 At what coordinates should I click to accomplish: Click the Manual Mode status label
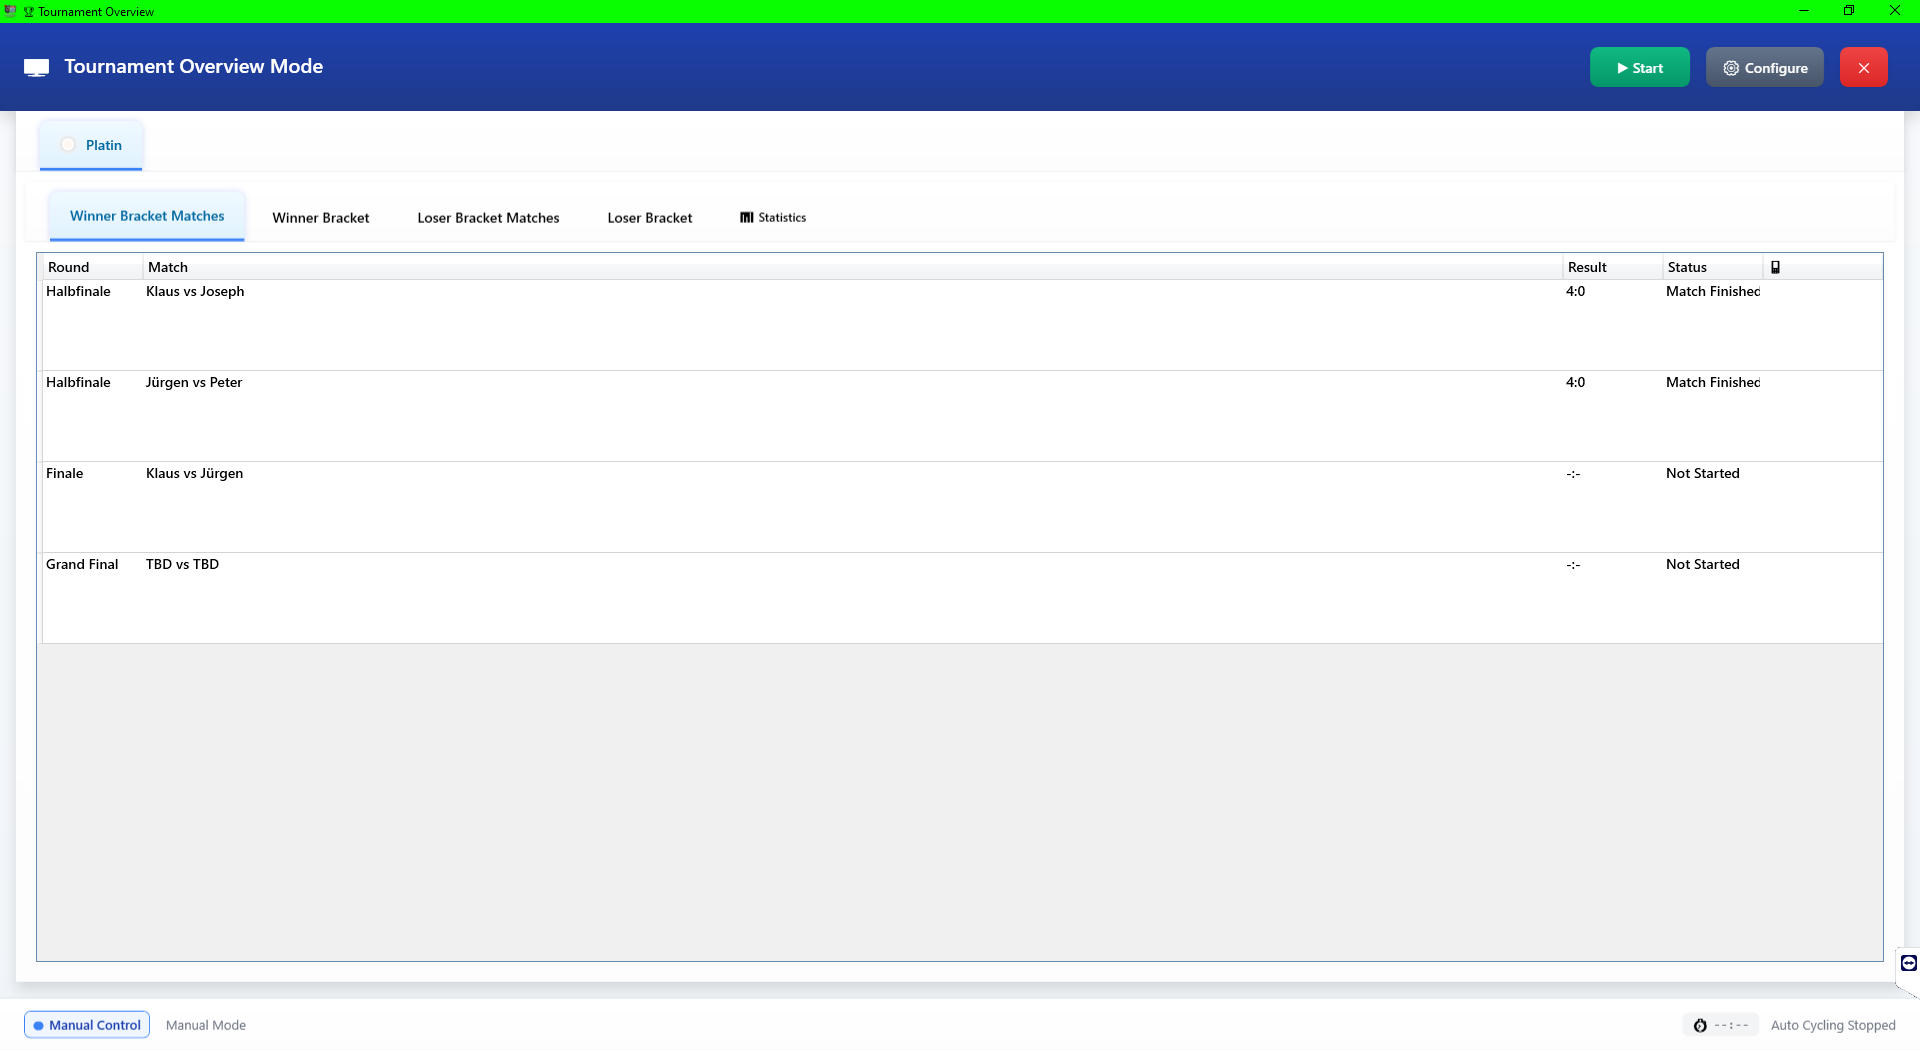[206, 1025]
